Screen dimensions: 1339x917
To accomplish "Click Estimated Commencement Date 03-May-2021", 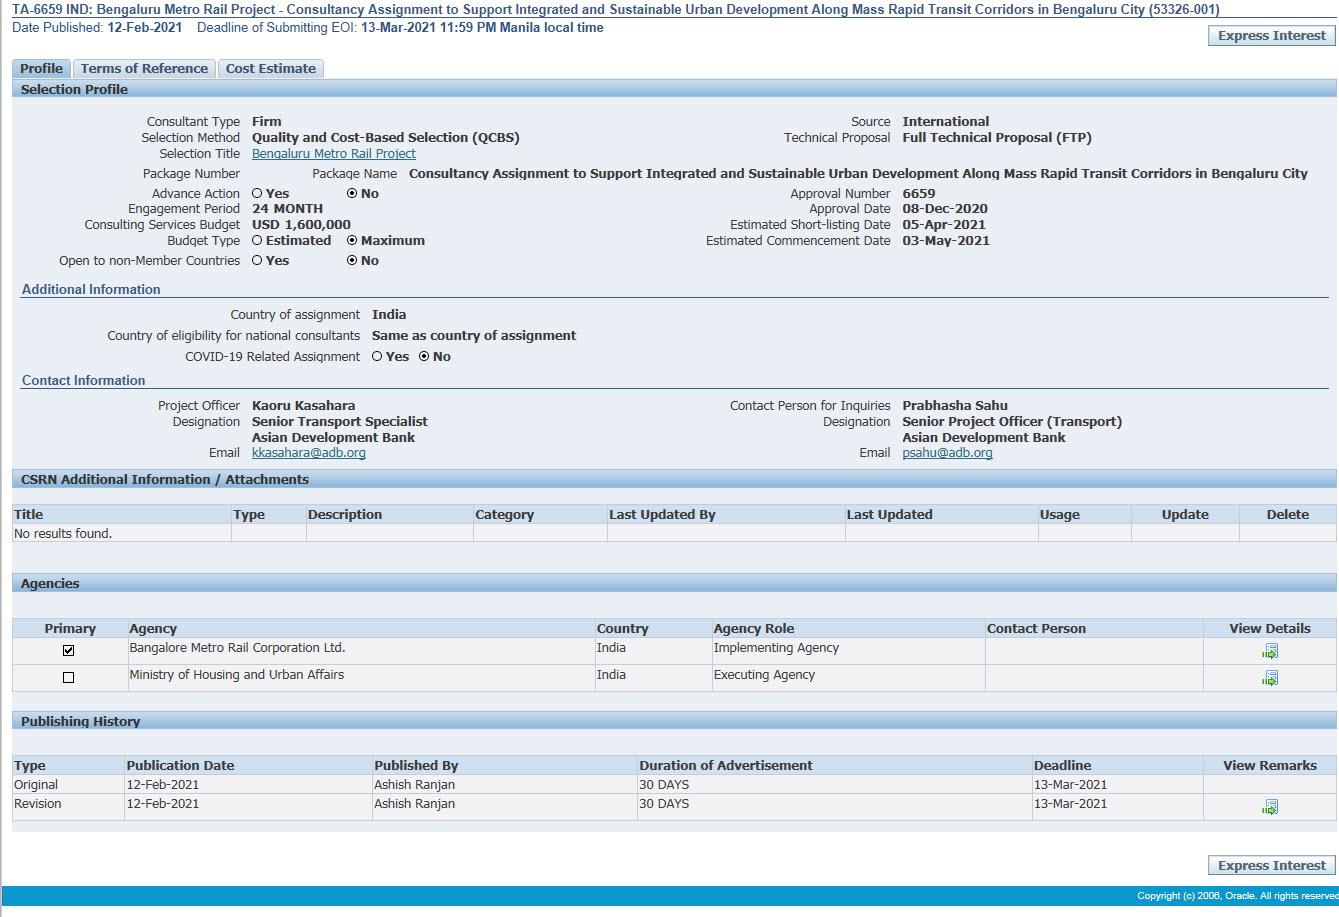I will 946,240.
